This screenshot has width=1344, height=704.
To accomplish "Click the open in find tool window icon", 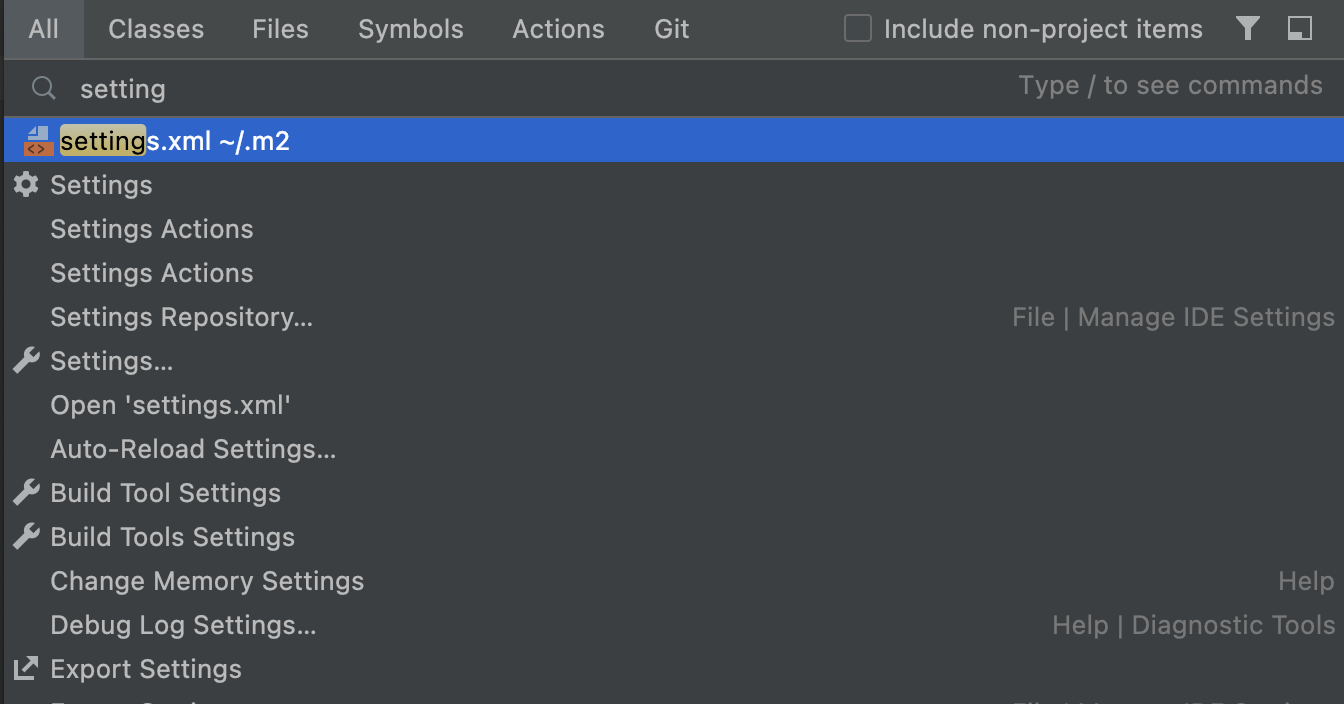I will click(x=1299, y=29).
